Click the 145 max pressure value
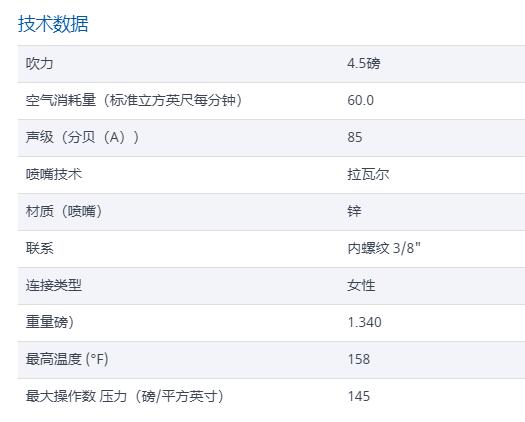Image resolution: width=525 pixels, height=422 pixels. (x=359, y=396)
